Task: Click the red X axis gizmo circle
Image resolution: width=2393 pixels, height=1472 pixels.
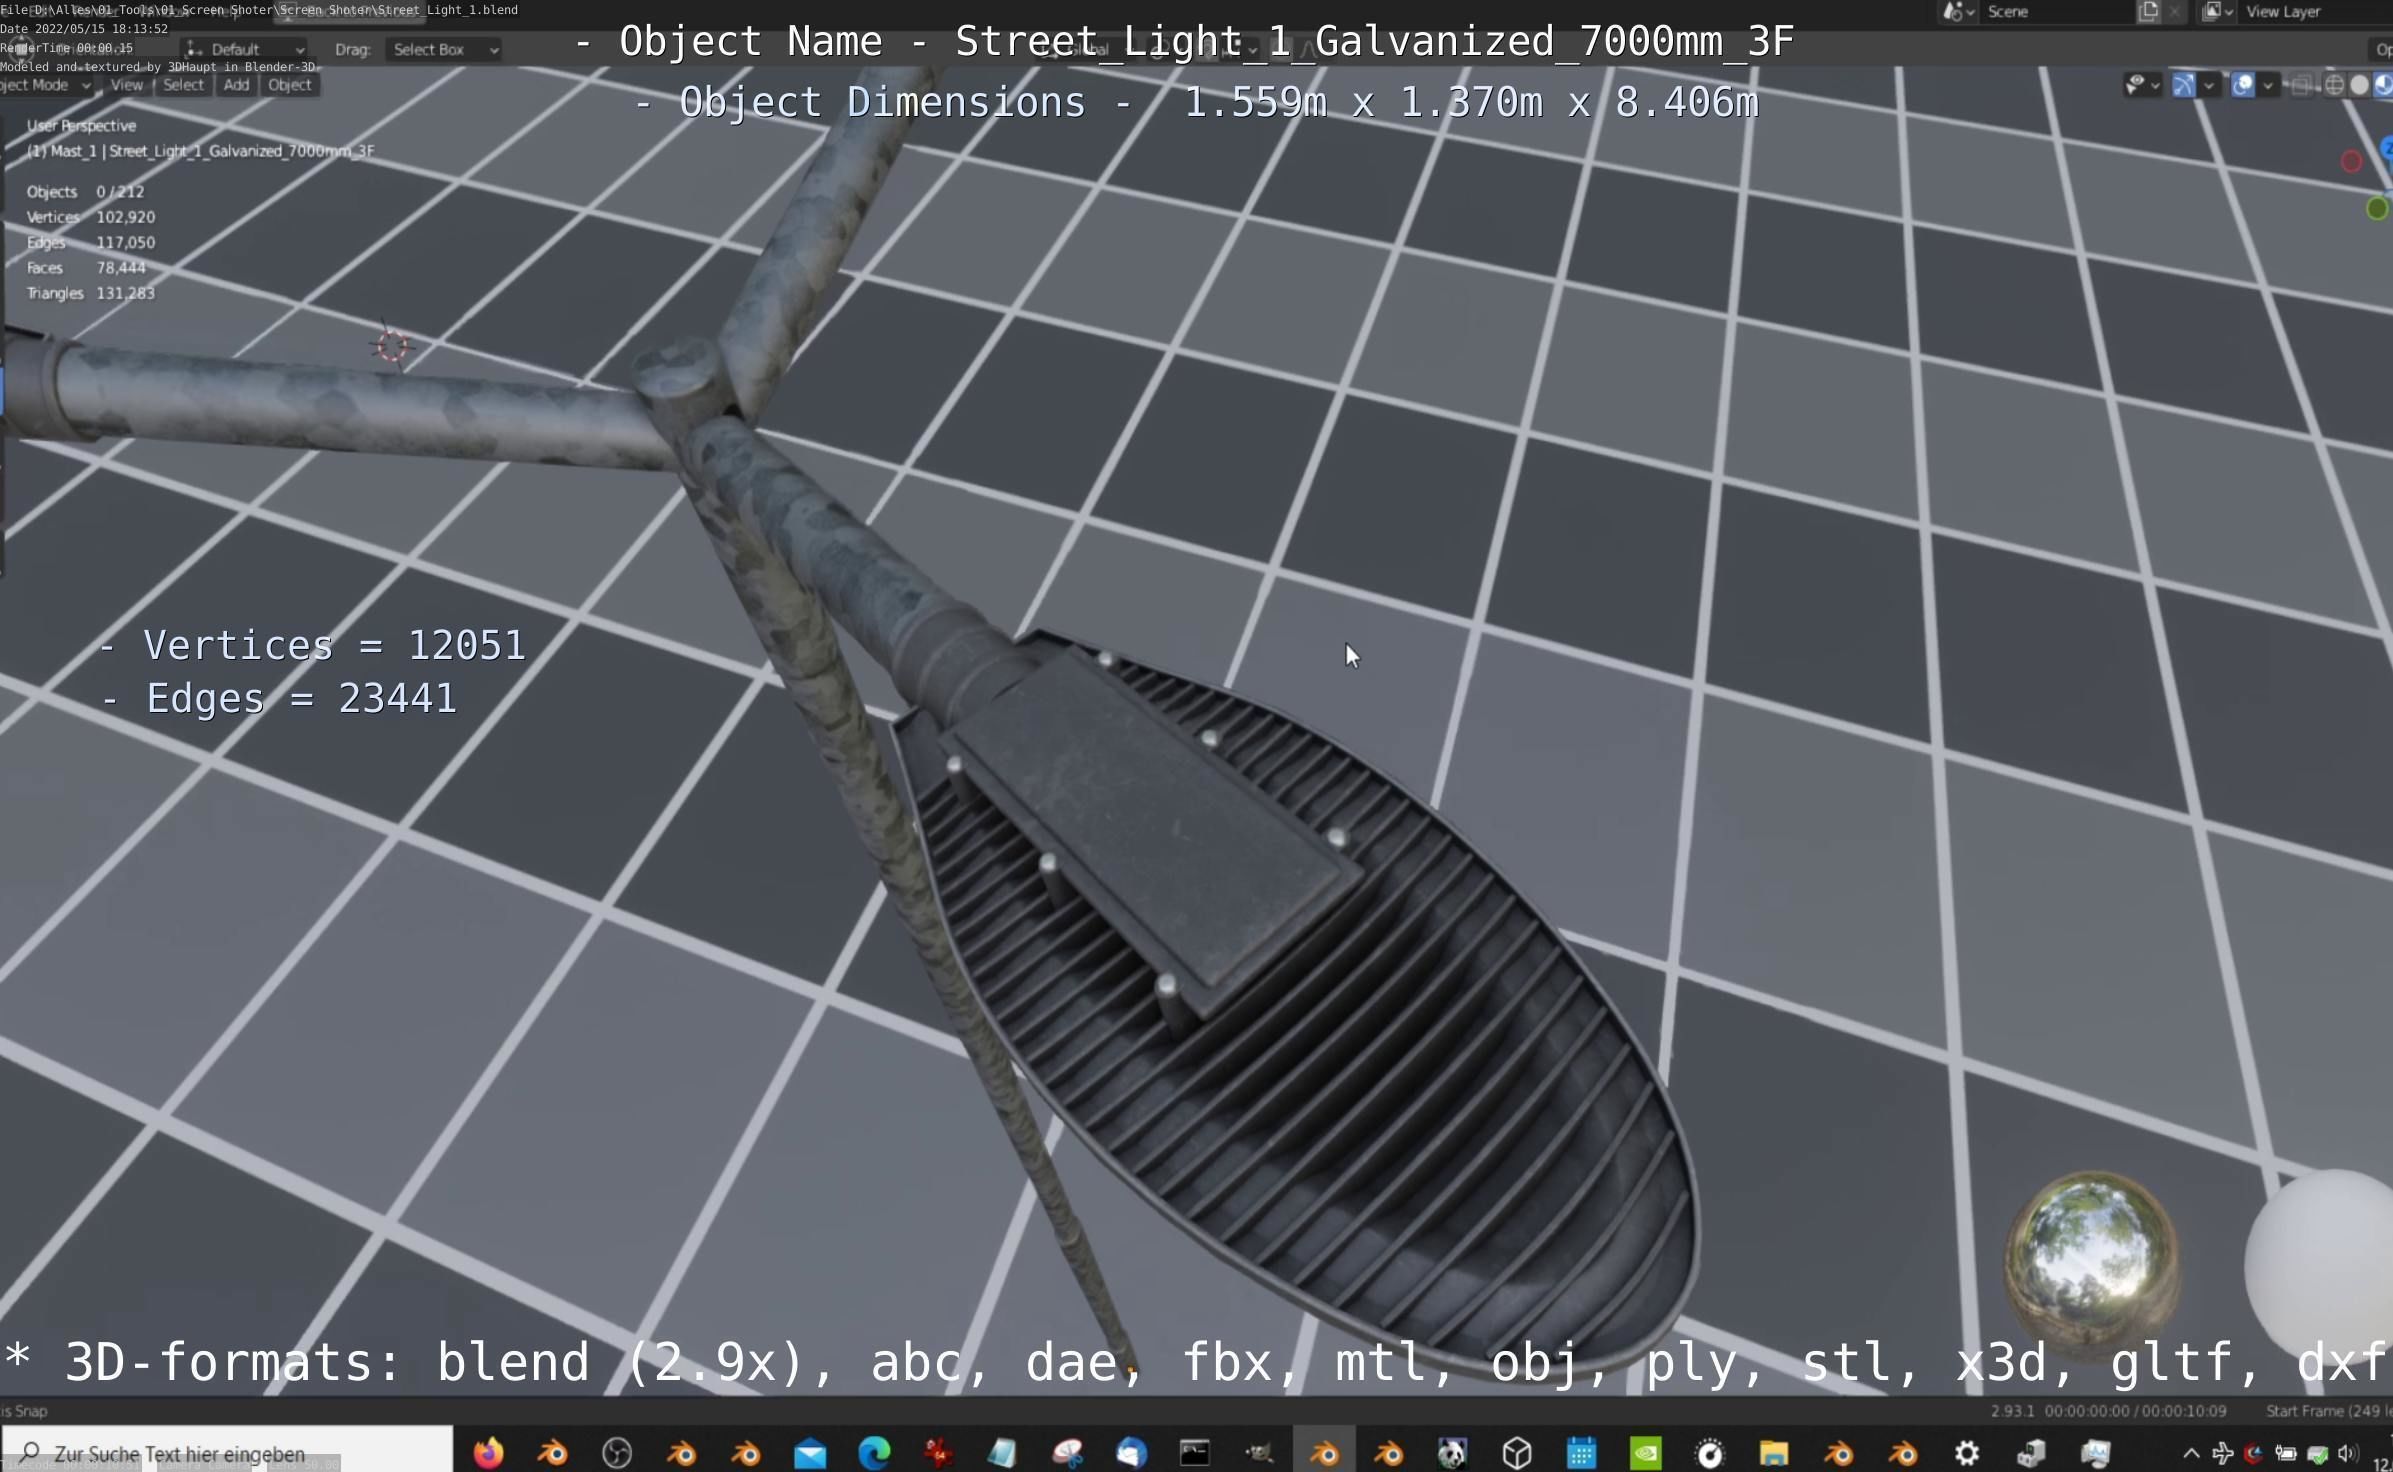Action: (2351, 161)
